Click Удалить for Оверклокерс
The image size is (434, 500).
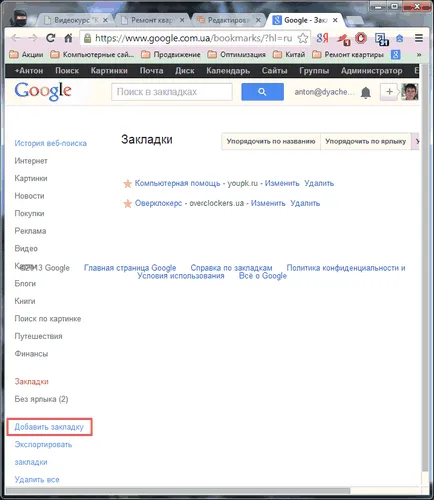305,203
